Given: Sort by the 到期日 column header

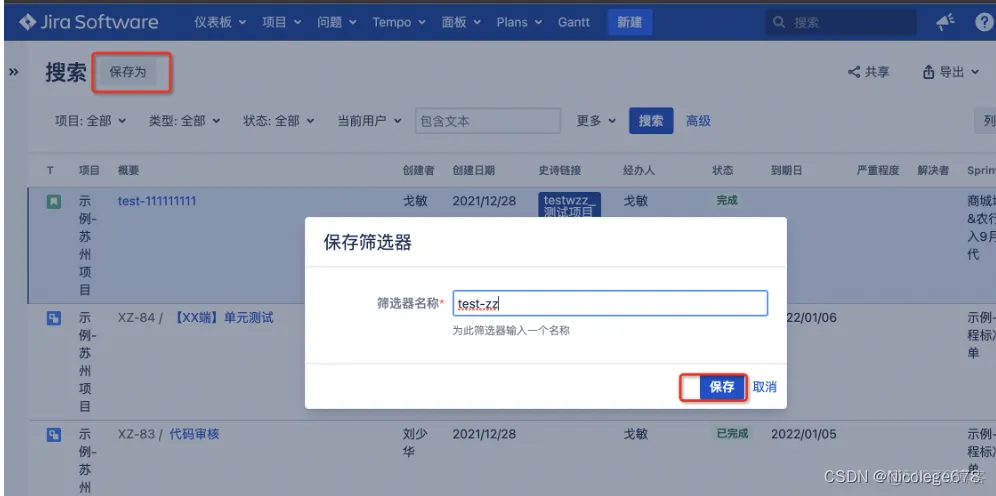Looking at the screenshot, I should point(786,170).
